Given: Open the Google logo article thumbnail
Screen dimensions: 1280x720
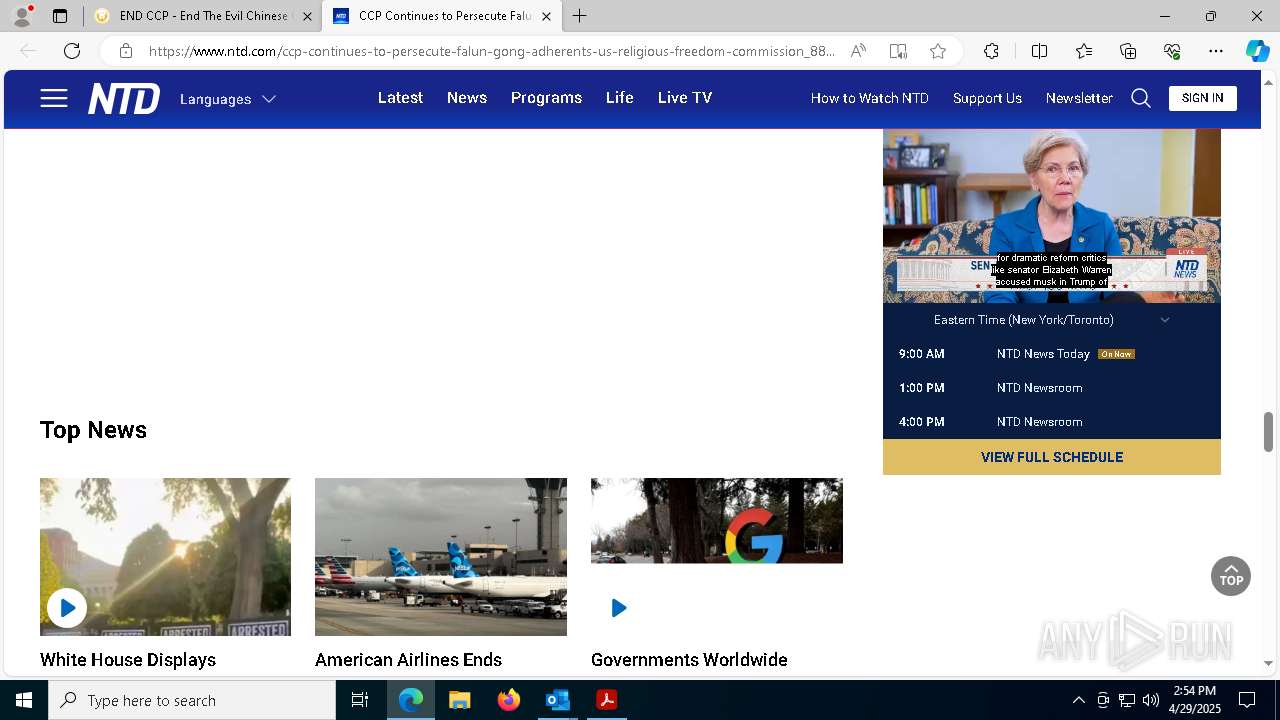Looking at the screenshot, I should (x=717, y=520).
